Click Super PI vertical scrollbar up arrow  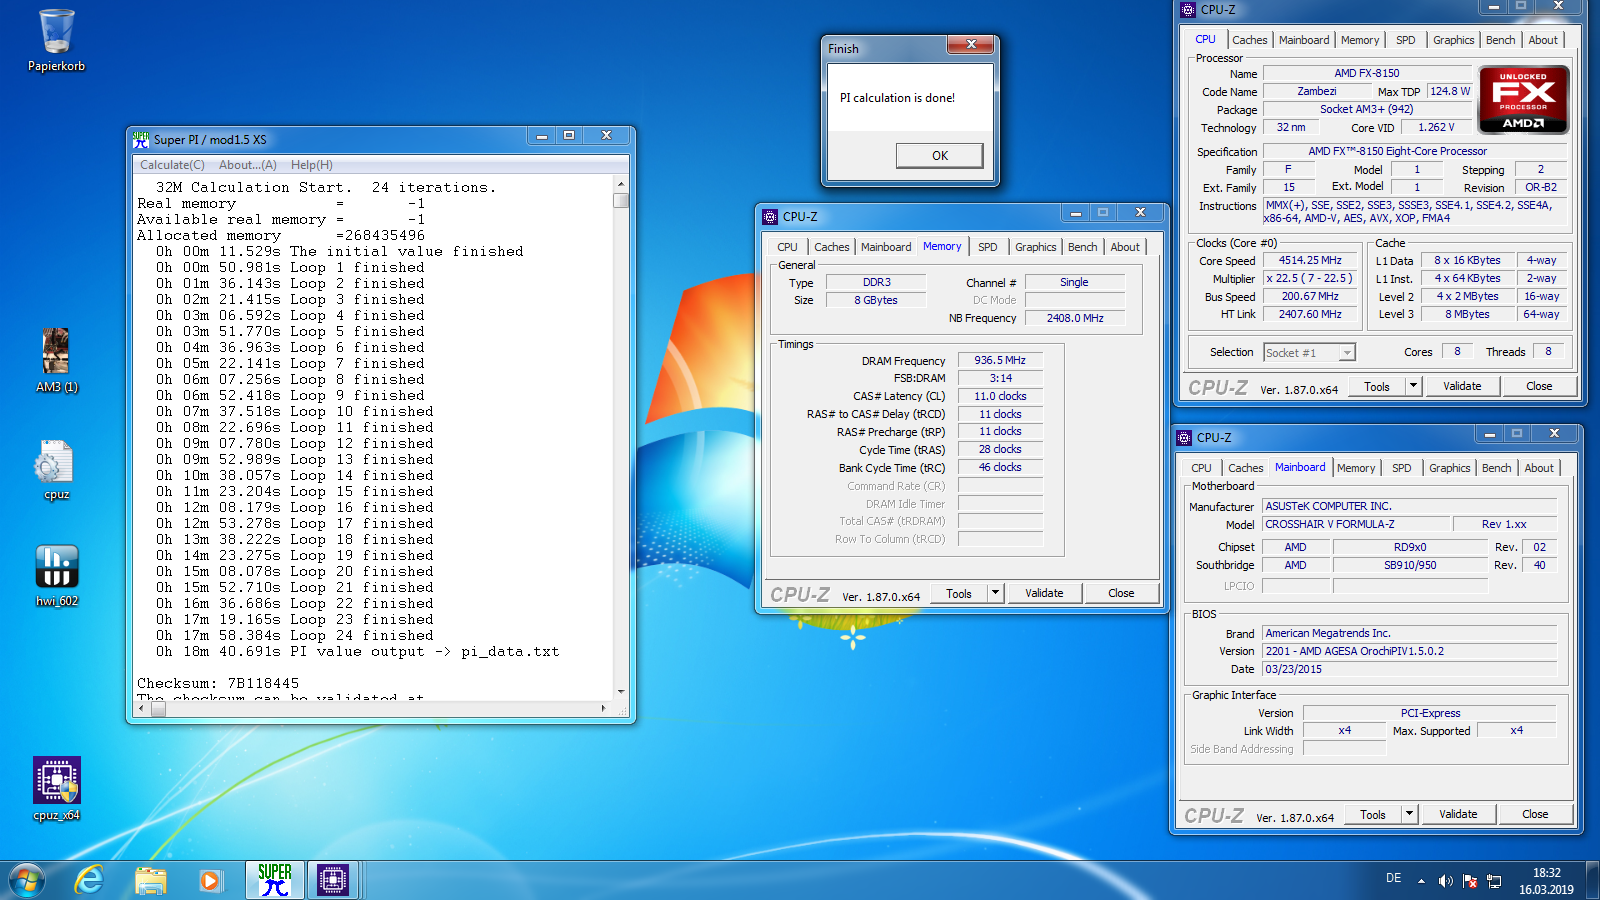click(x=621, y=184)
